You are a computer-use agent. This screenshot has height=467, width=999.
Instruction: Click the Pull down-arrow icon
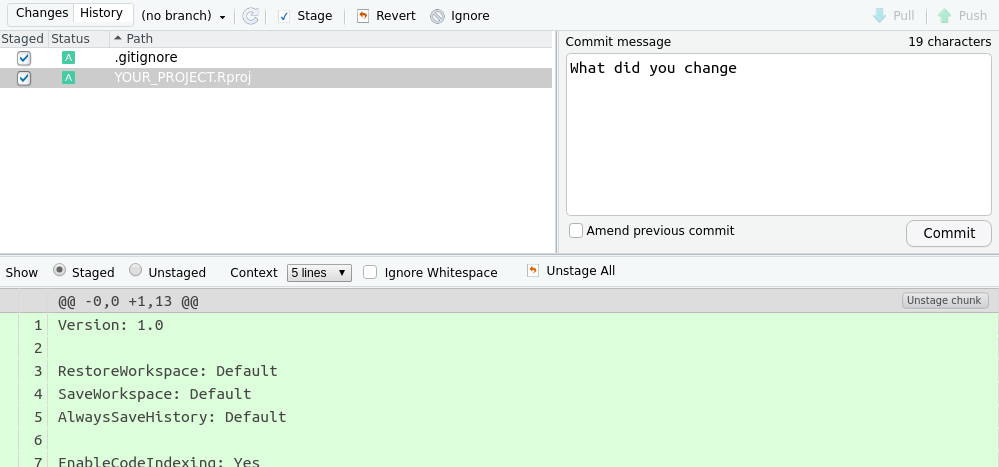tap(879, 16)
